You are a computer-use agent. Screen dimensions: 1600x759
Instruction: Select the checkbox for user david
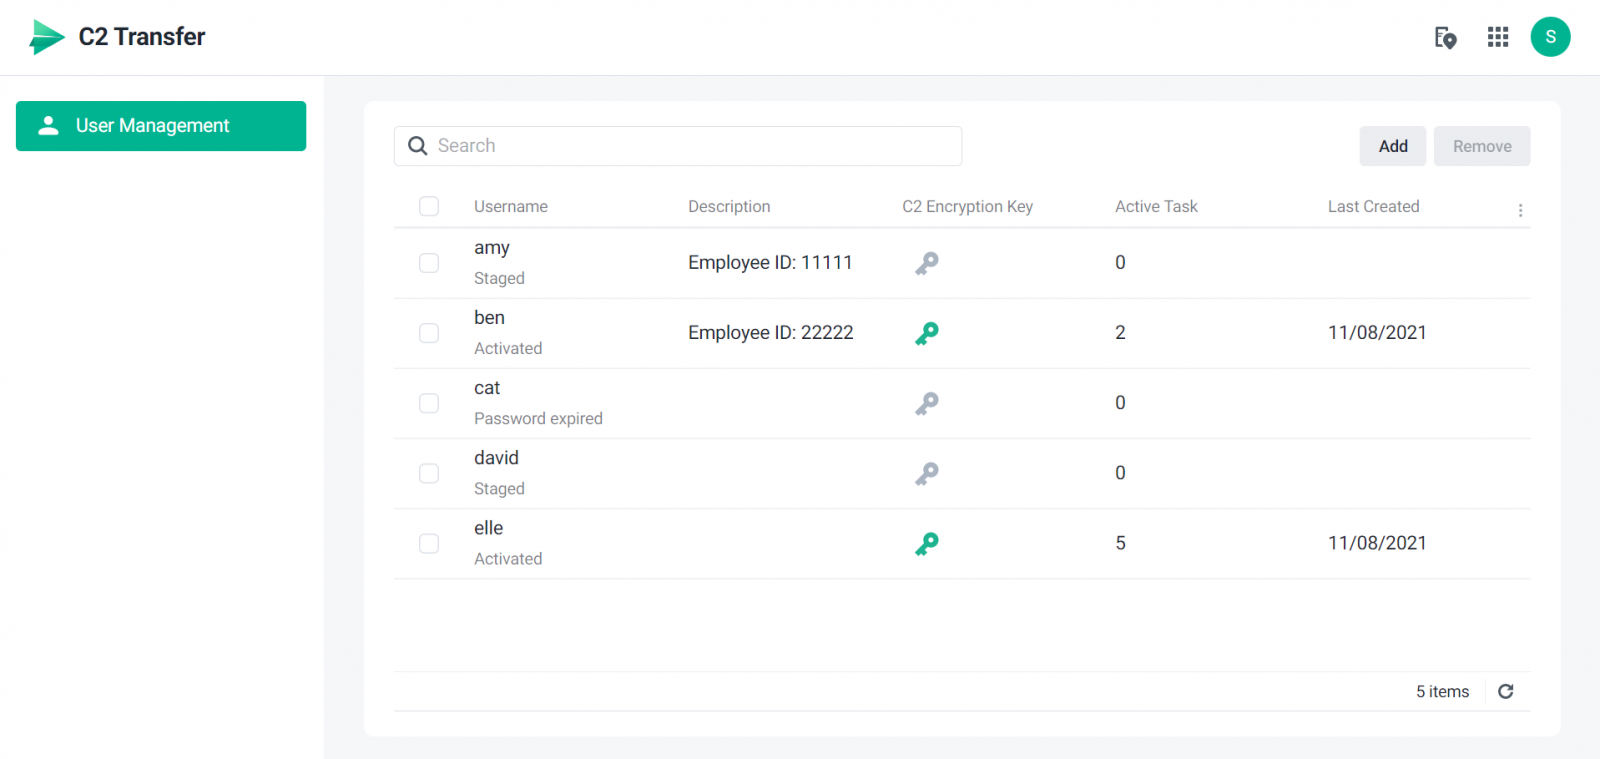[x=429, y=473]
